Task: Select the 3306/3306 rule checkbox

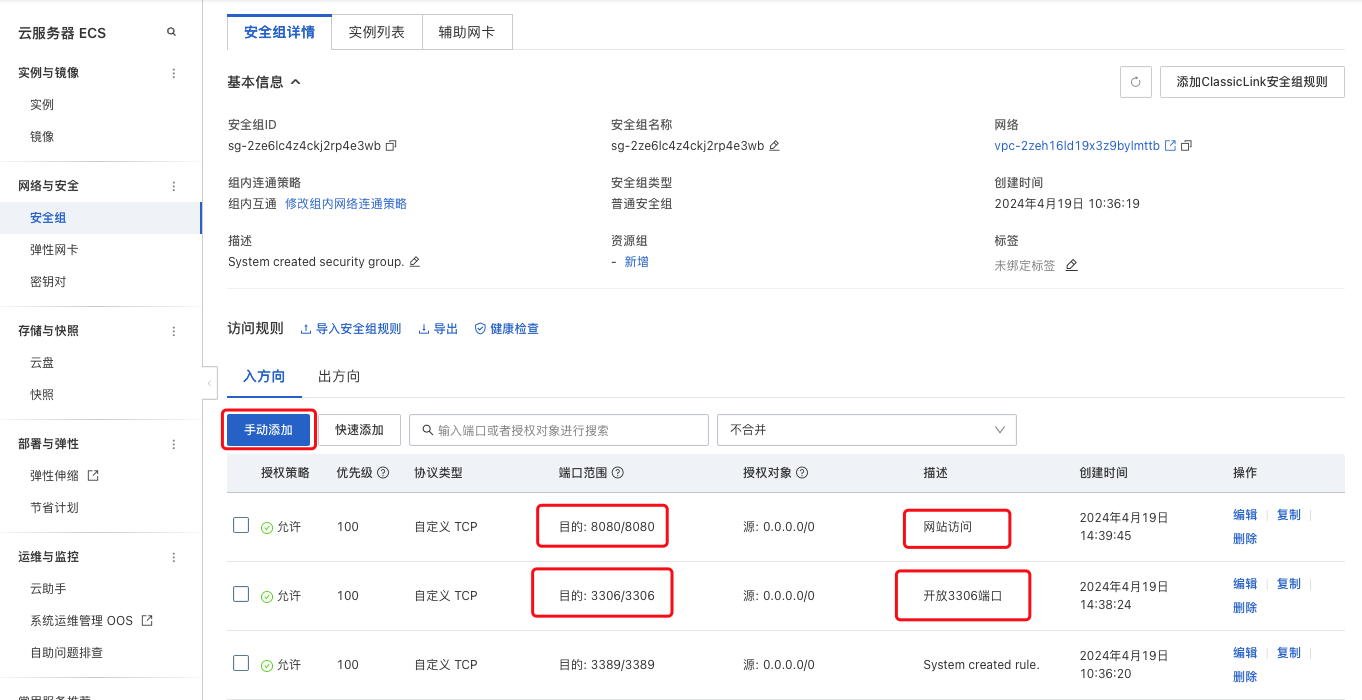Action: tap(241, 594)
